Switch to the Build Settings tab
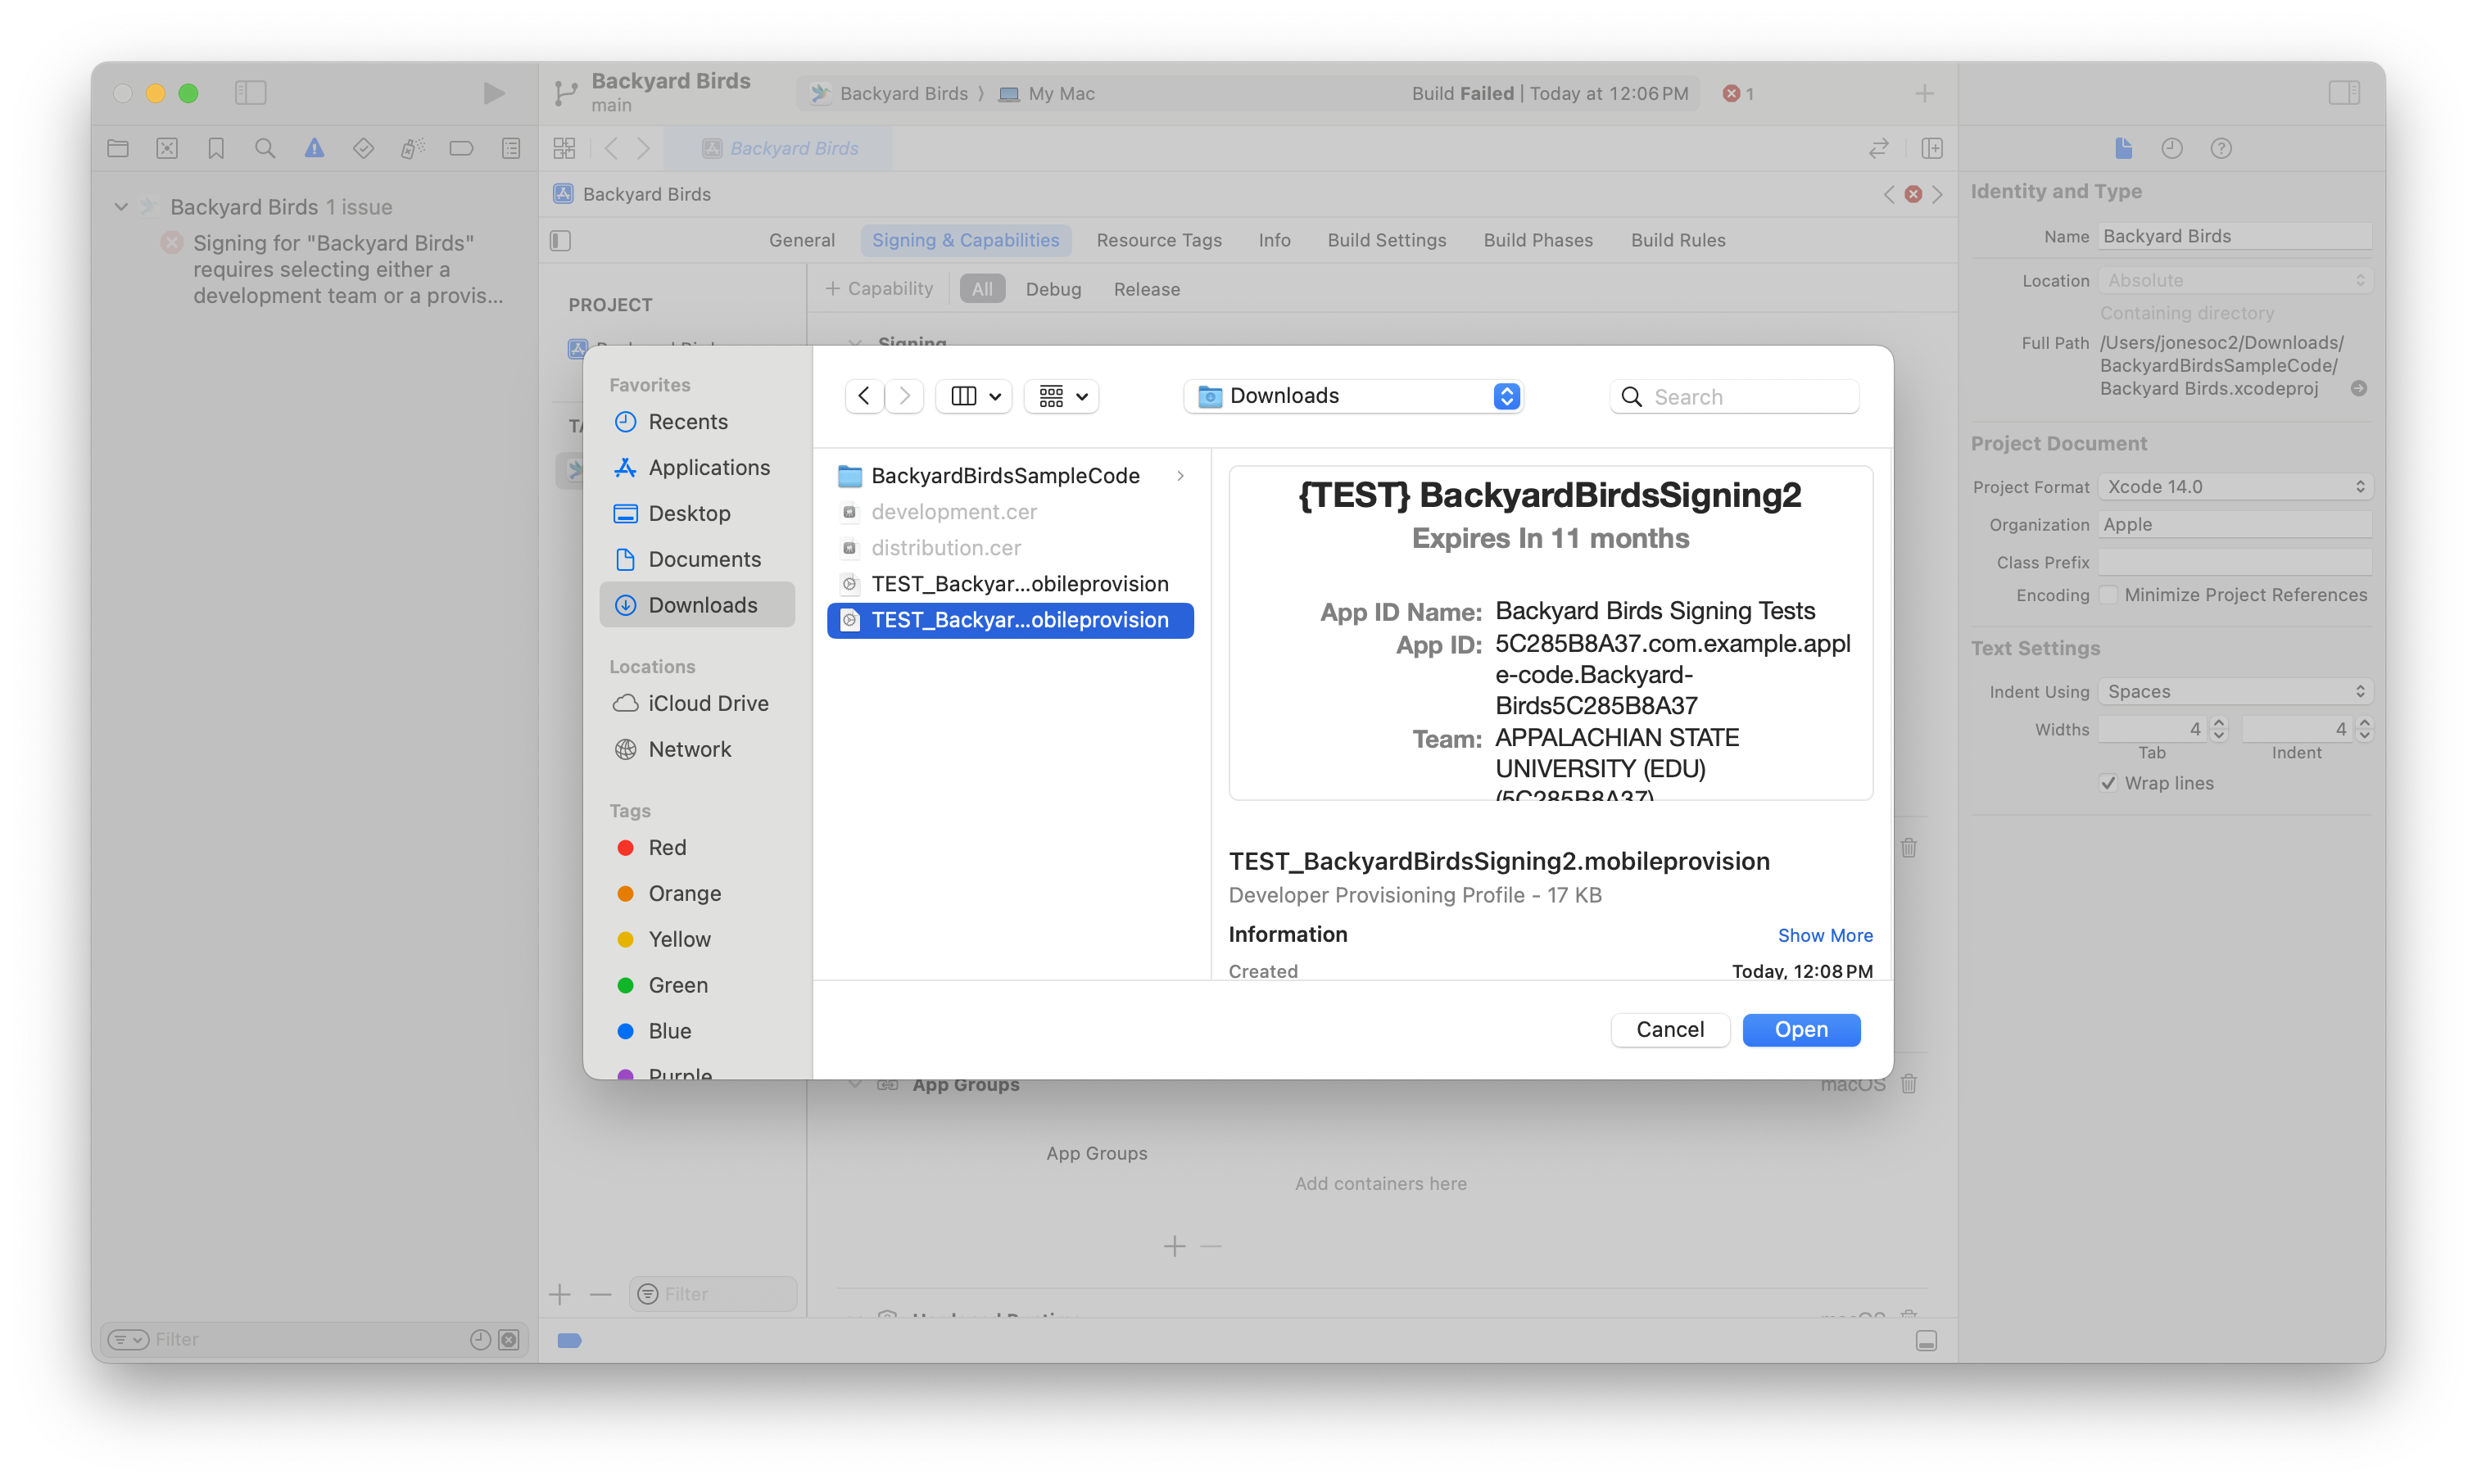 [1387, 240]
